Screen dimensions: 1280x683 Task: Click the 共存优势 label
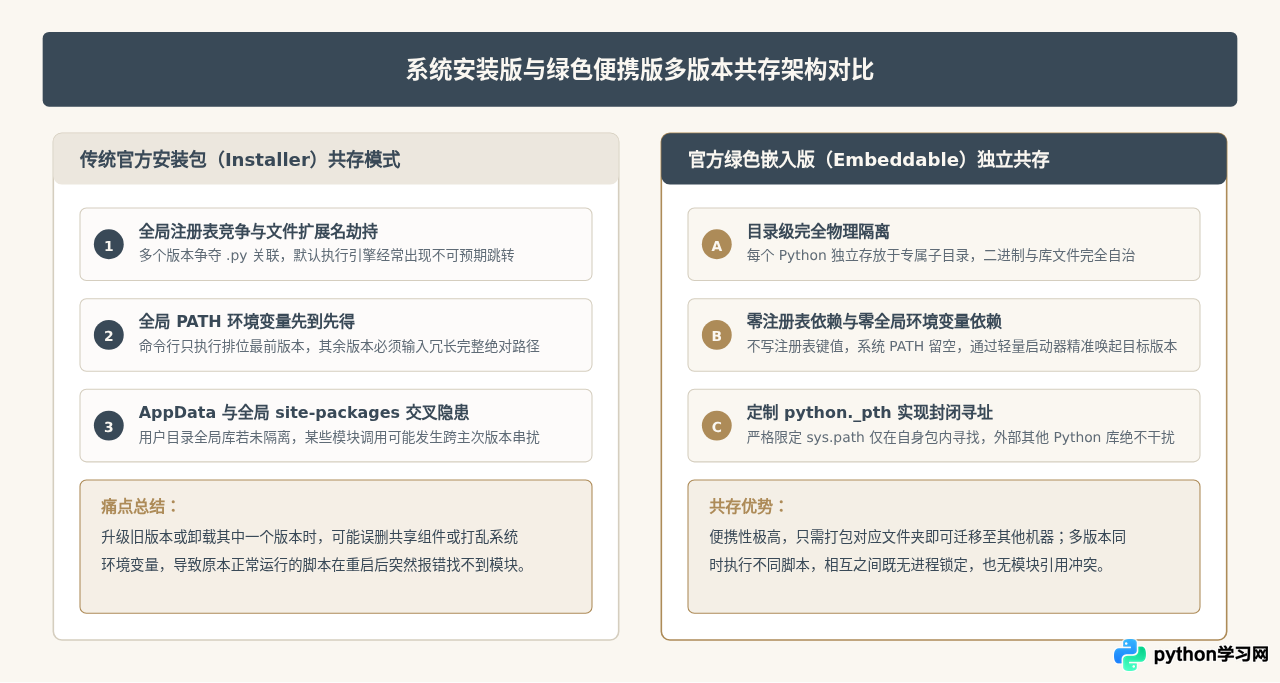748,506
